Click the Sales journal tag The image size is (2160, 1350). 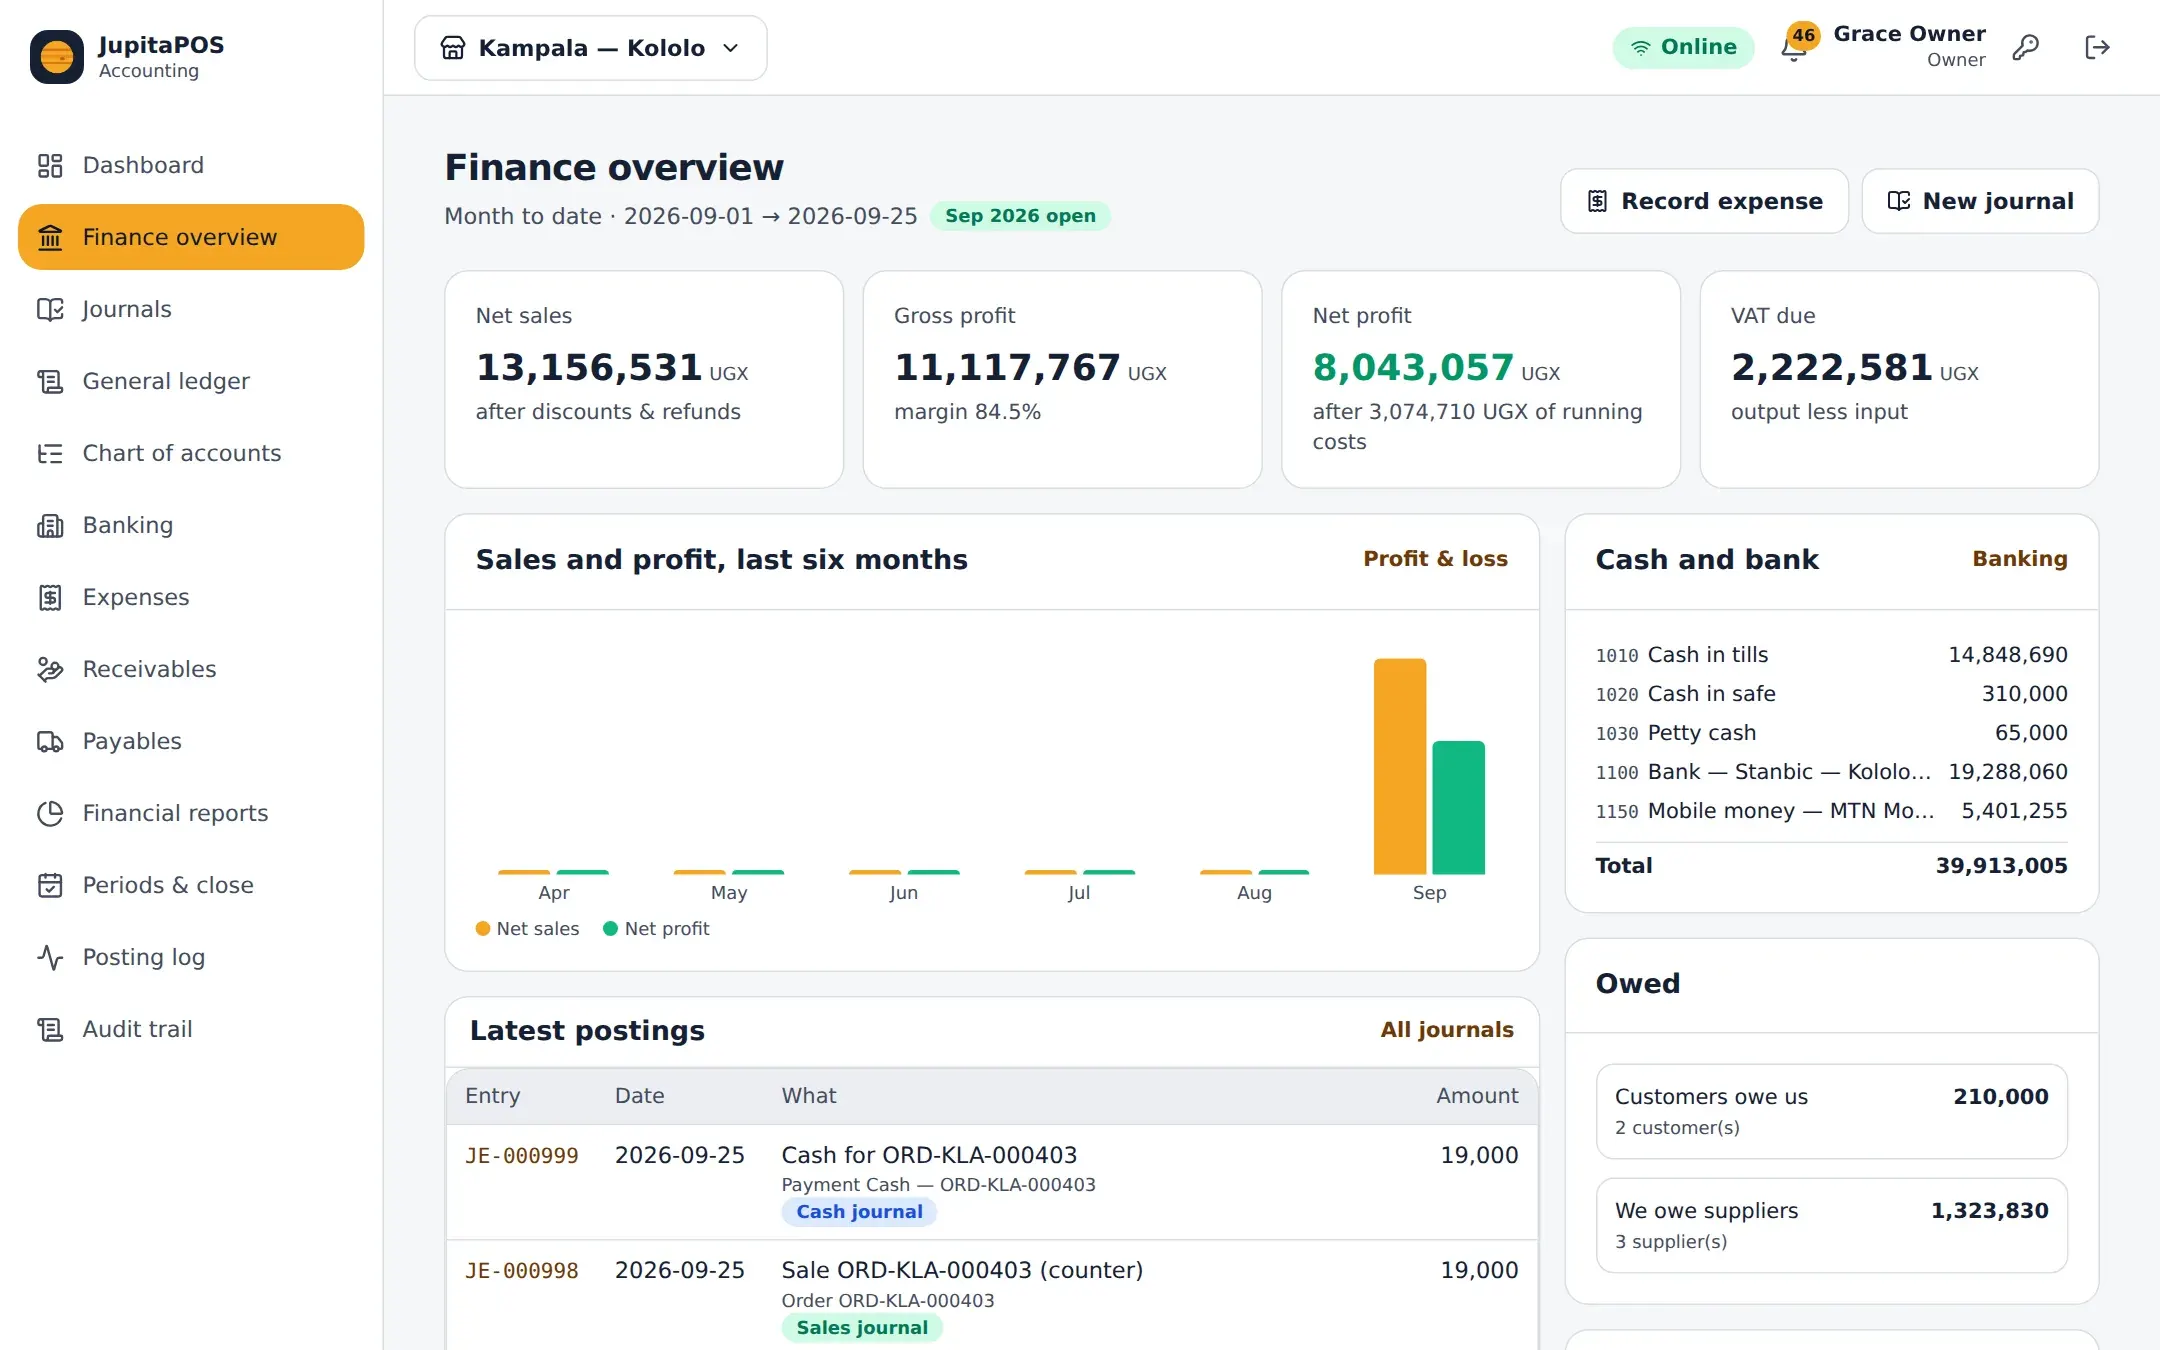click(862, 1328)
